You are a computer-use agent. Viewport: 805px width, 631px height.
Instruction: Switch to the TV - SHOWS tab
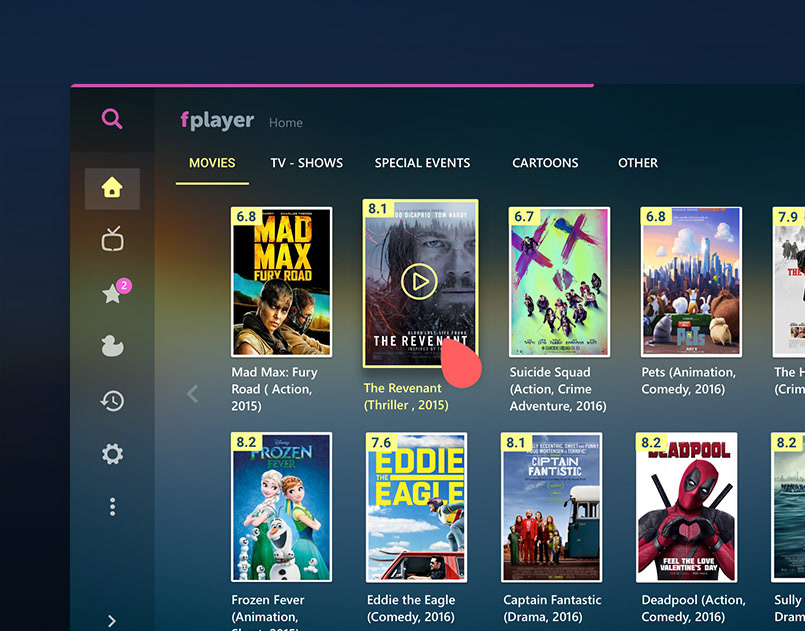306,163
